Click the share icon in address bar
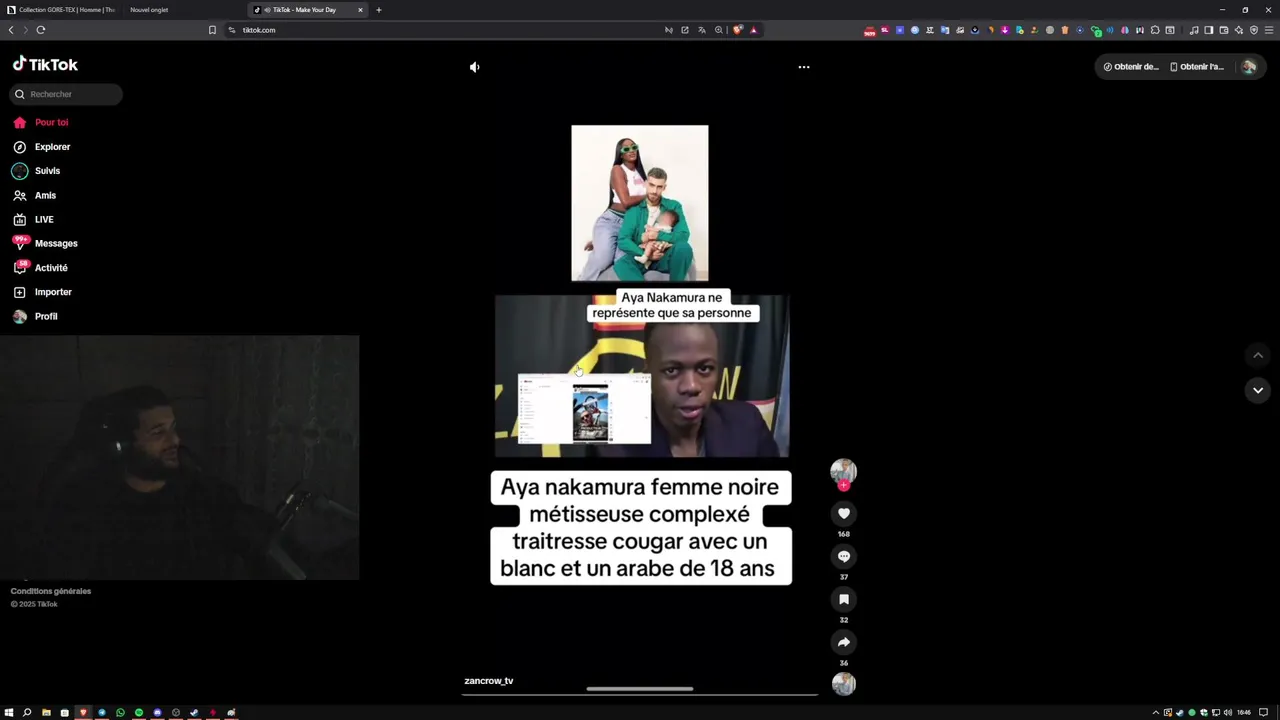The image size is (1280, 720). [685, 30]
